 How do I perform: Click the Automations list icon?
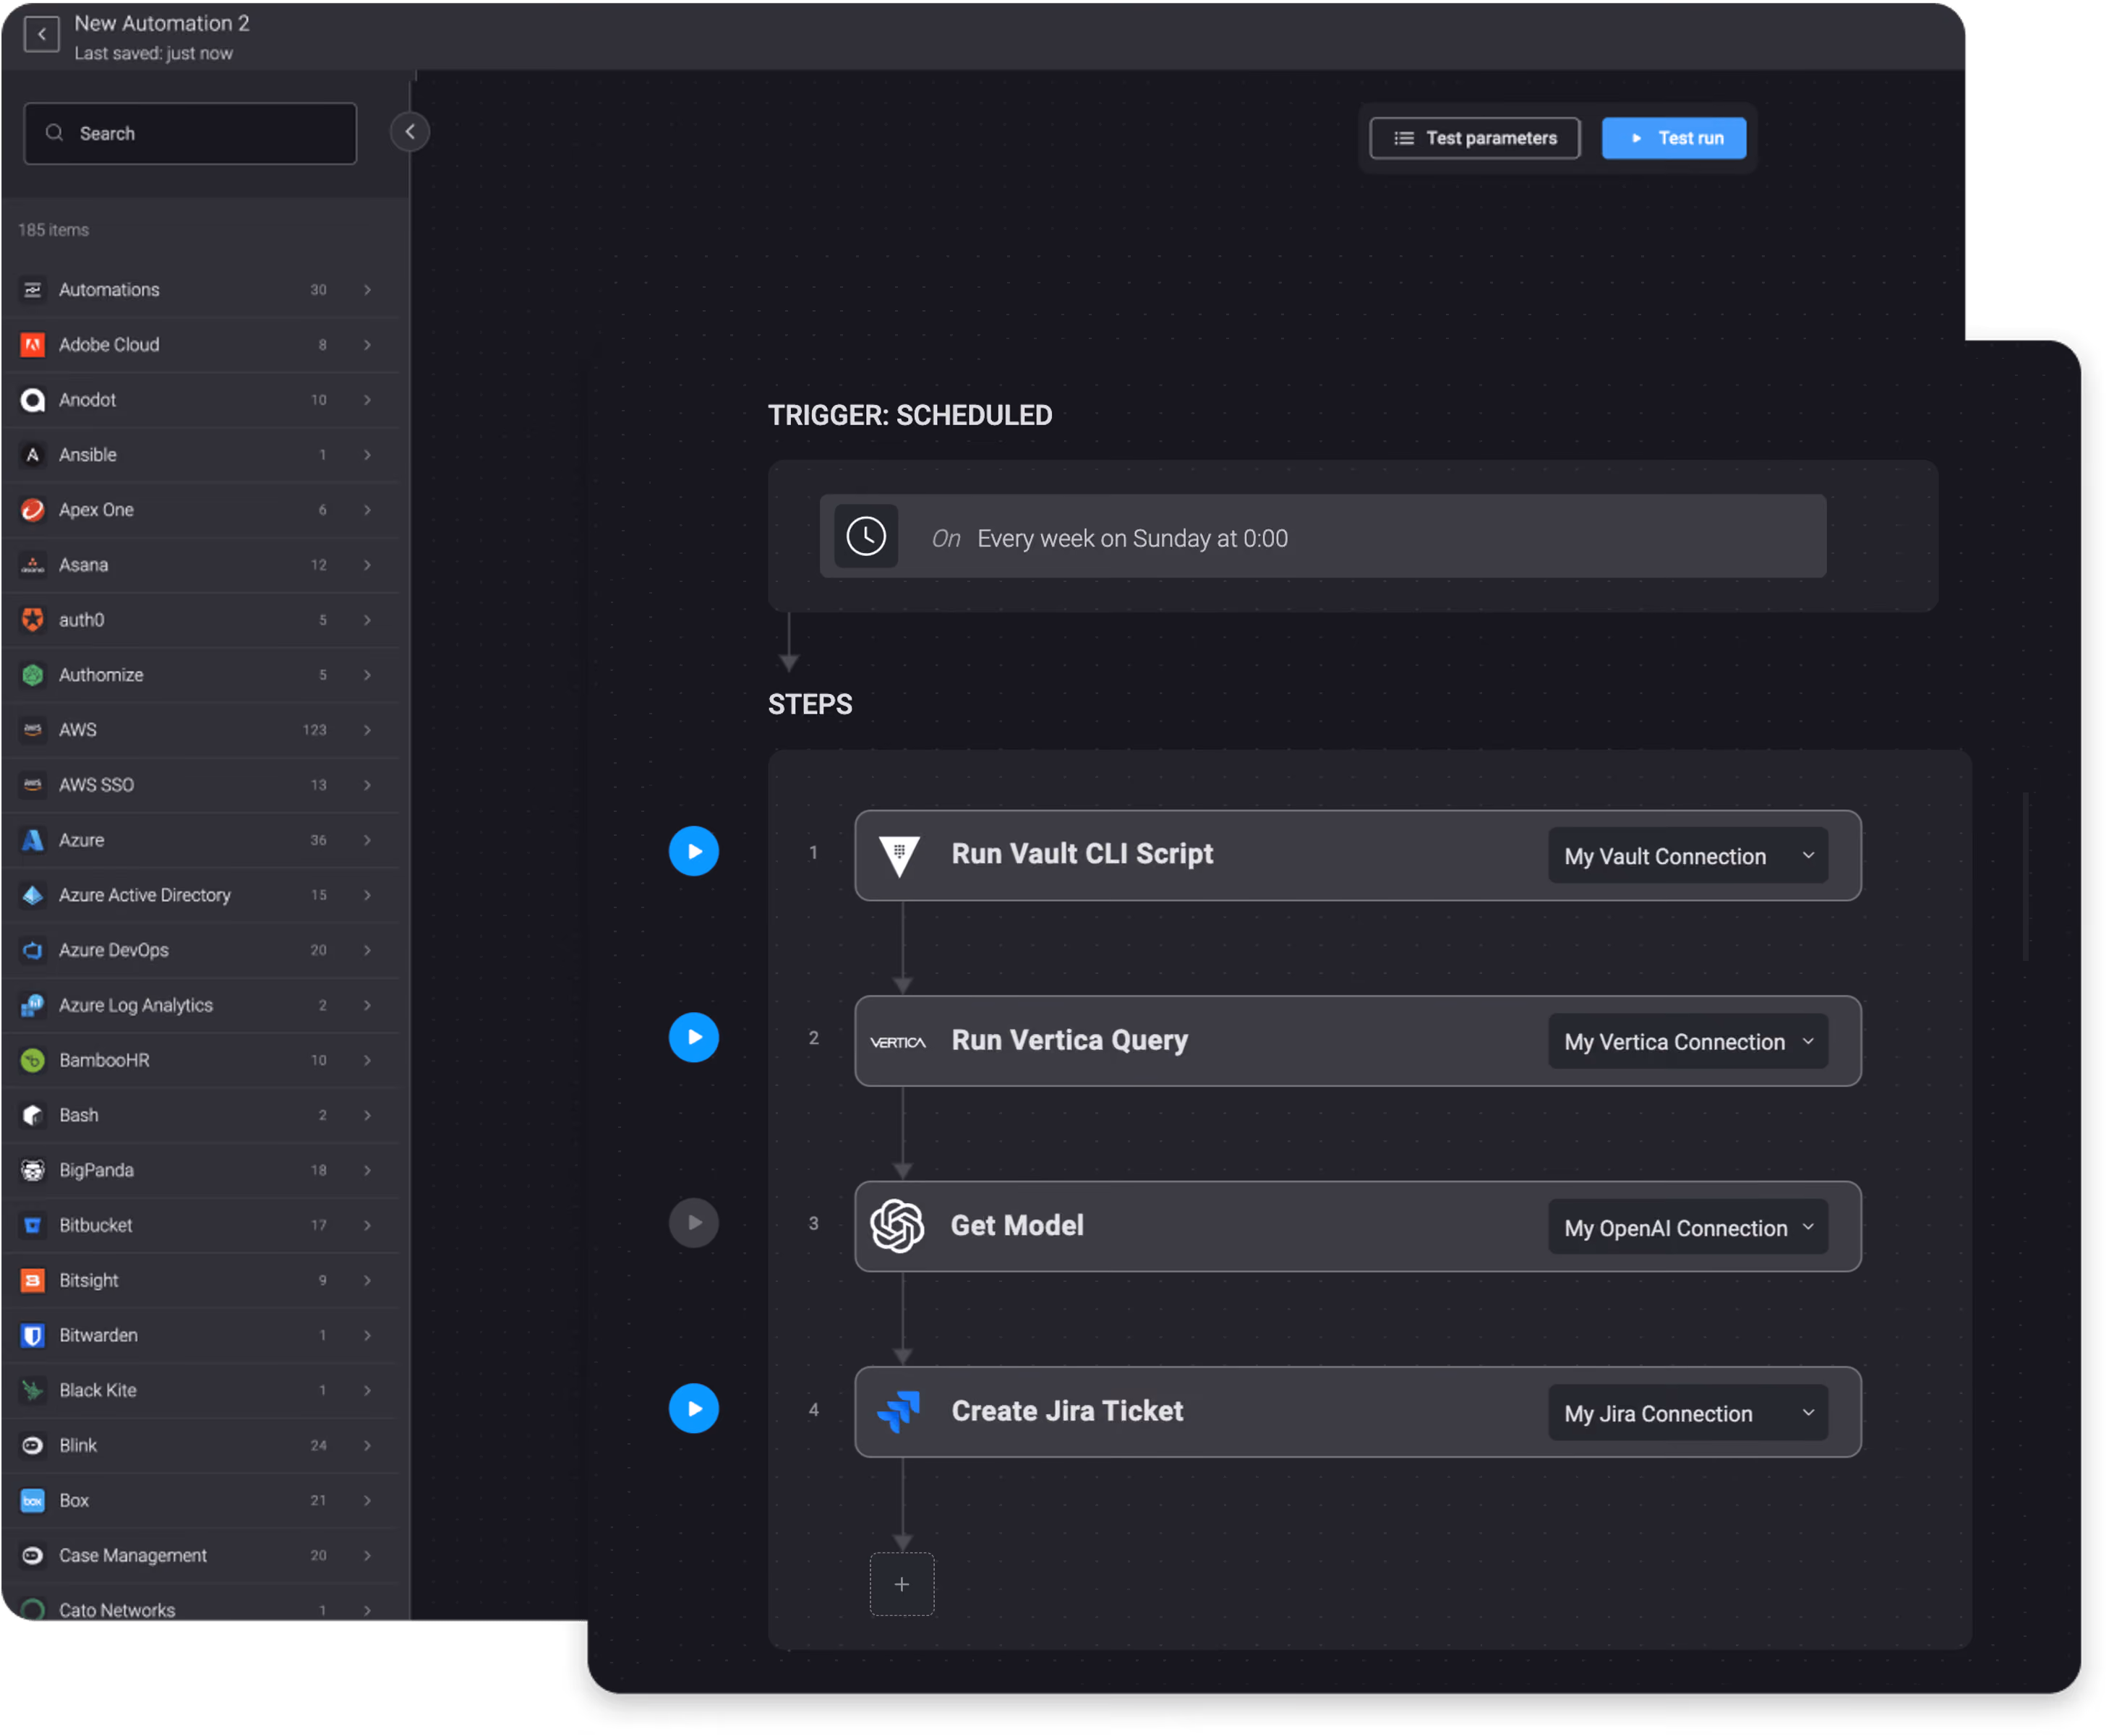[33, 290]
